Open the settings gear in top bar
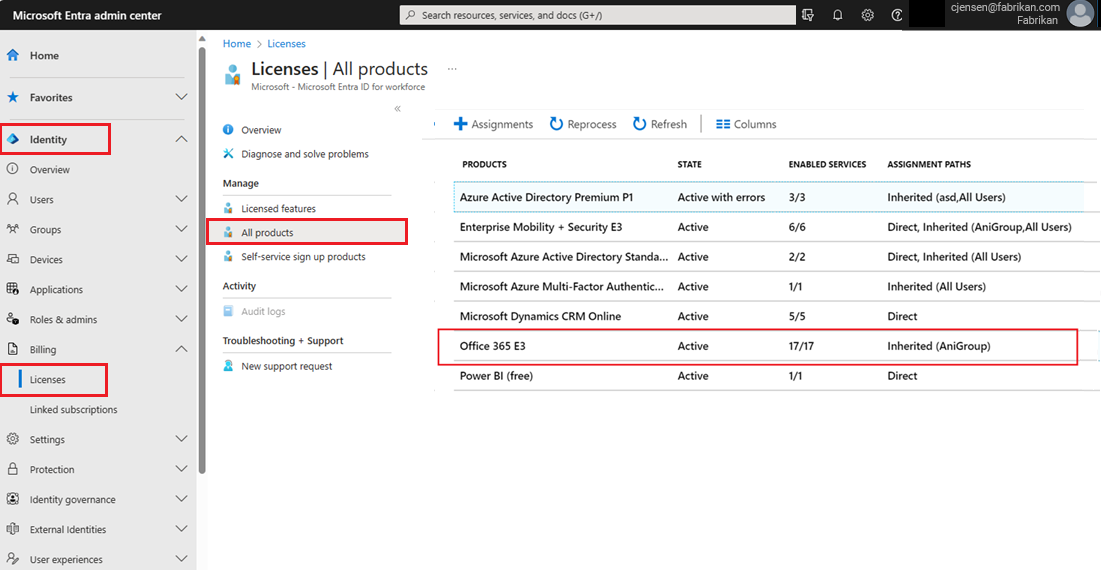 [x=867, y=15]
